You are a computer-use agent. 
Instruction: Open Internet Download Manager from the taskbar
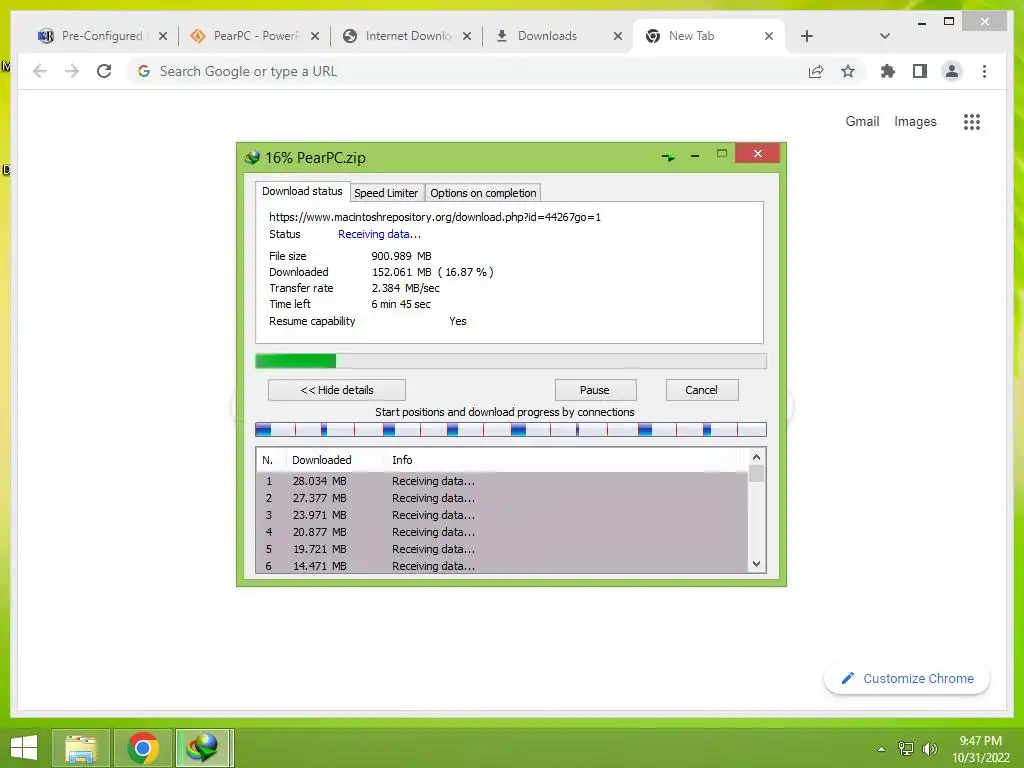[x=203, y=748]
